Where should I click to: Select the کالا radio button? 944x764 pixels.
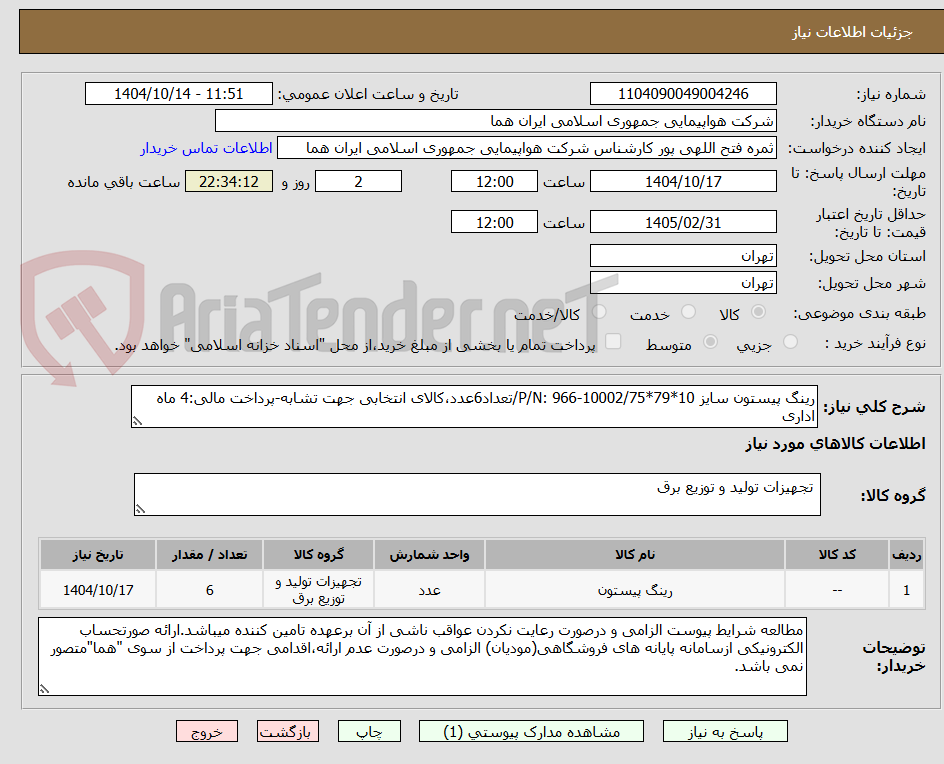[x=758, y=312]
